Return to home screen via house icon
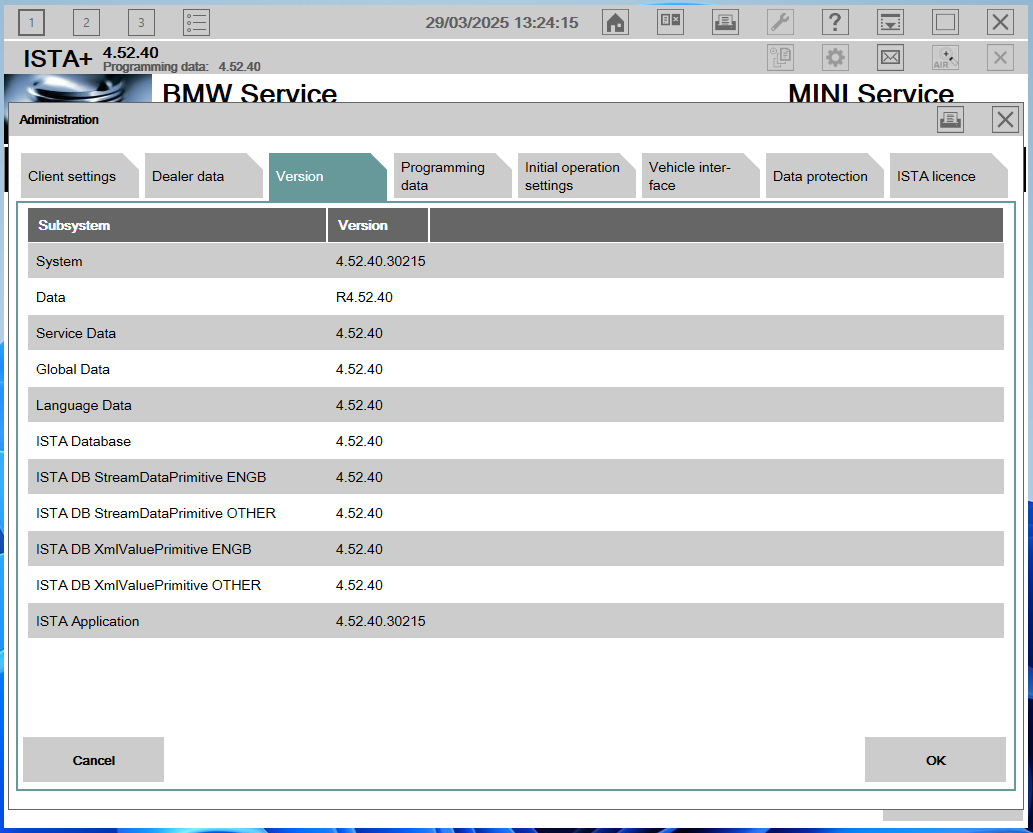 [615, 21]
